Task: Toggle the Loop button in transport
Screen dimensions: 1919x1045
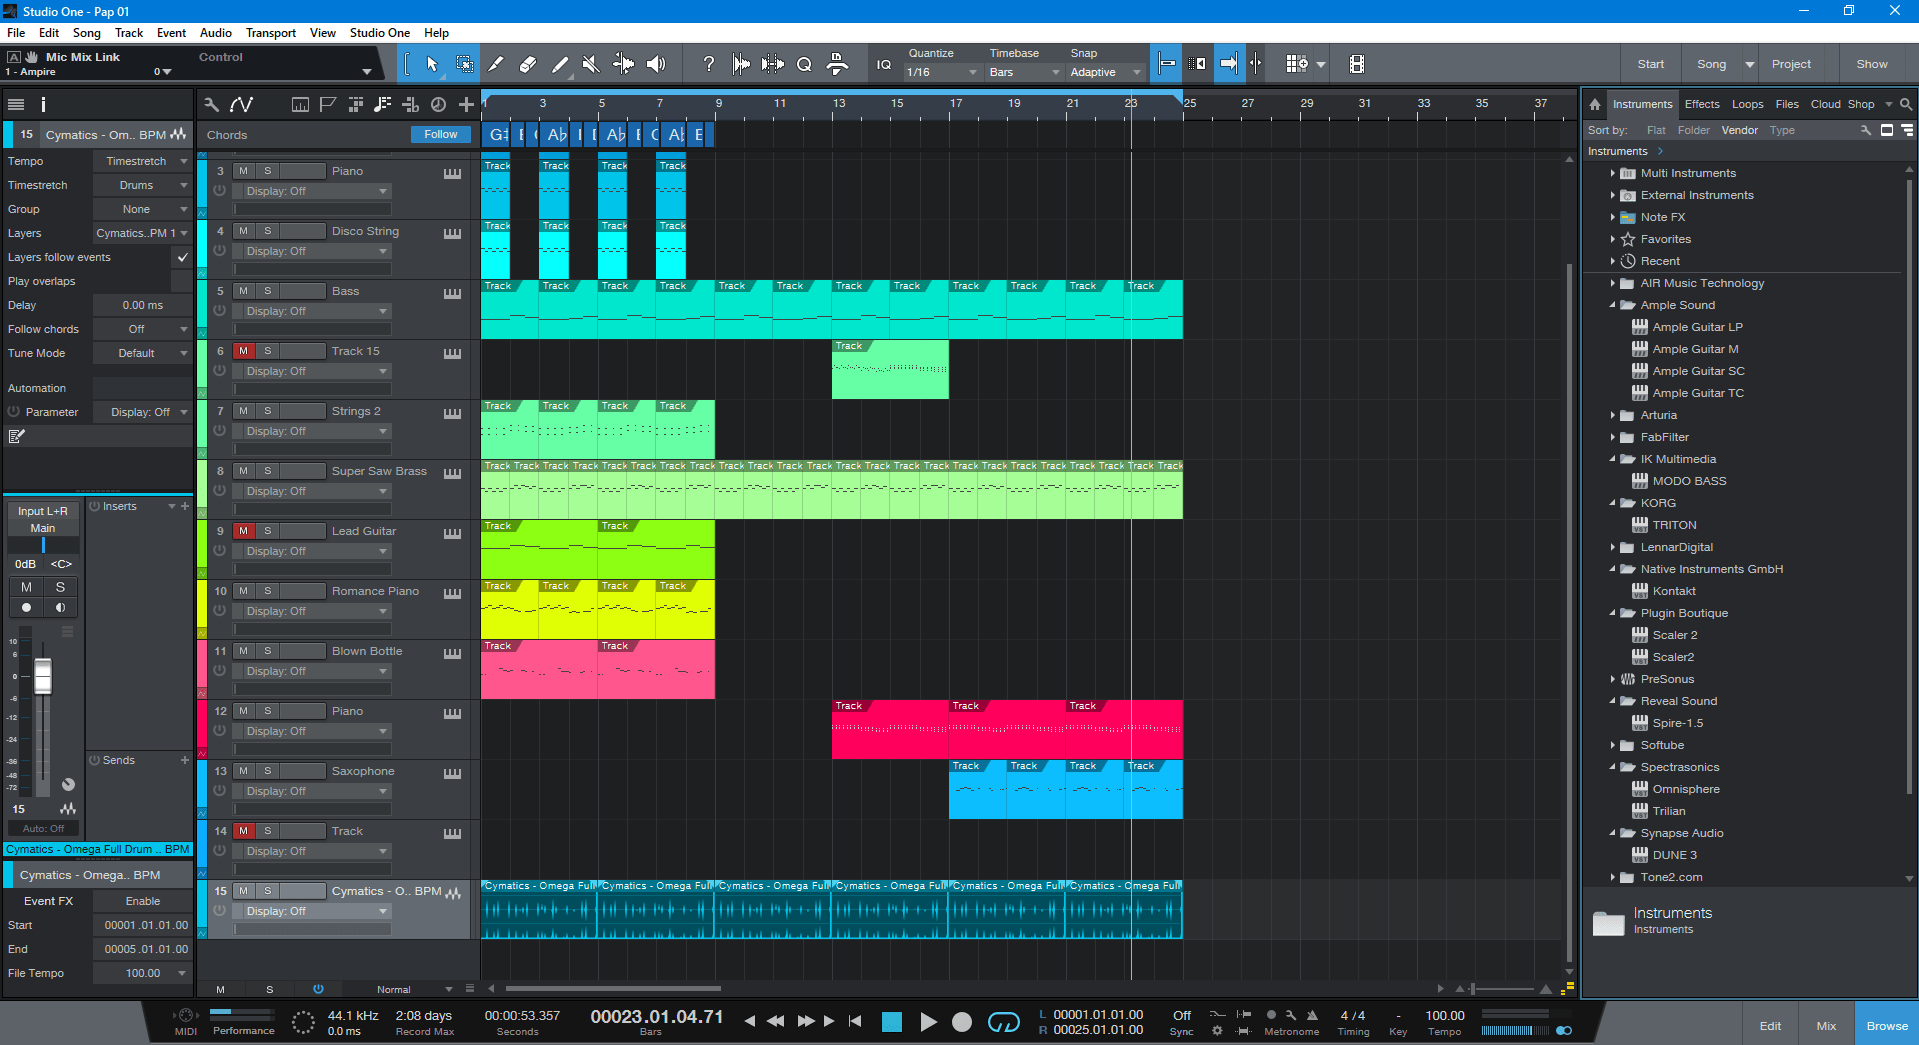Action: pyautogui.click(x=1003, y=1021)
